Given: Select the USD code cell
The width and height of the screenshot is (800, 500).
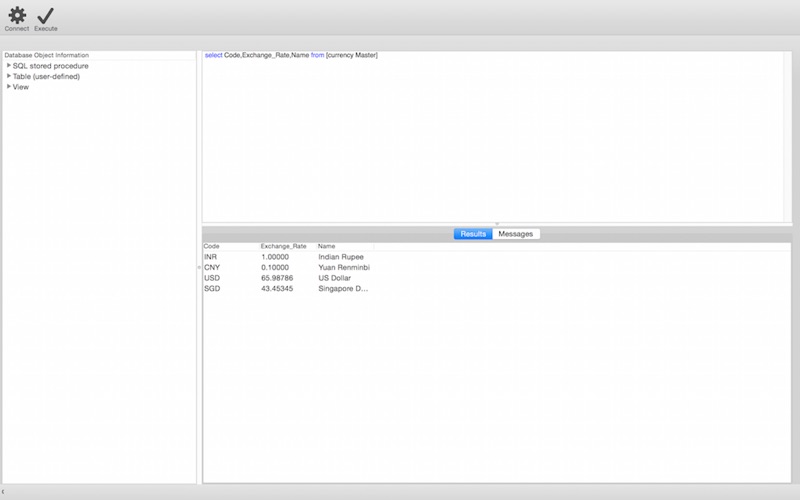Looking at the screenshot, I should pyautogui.click(x=212, y=278).
